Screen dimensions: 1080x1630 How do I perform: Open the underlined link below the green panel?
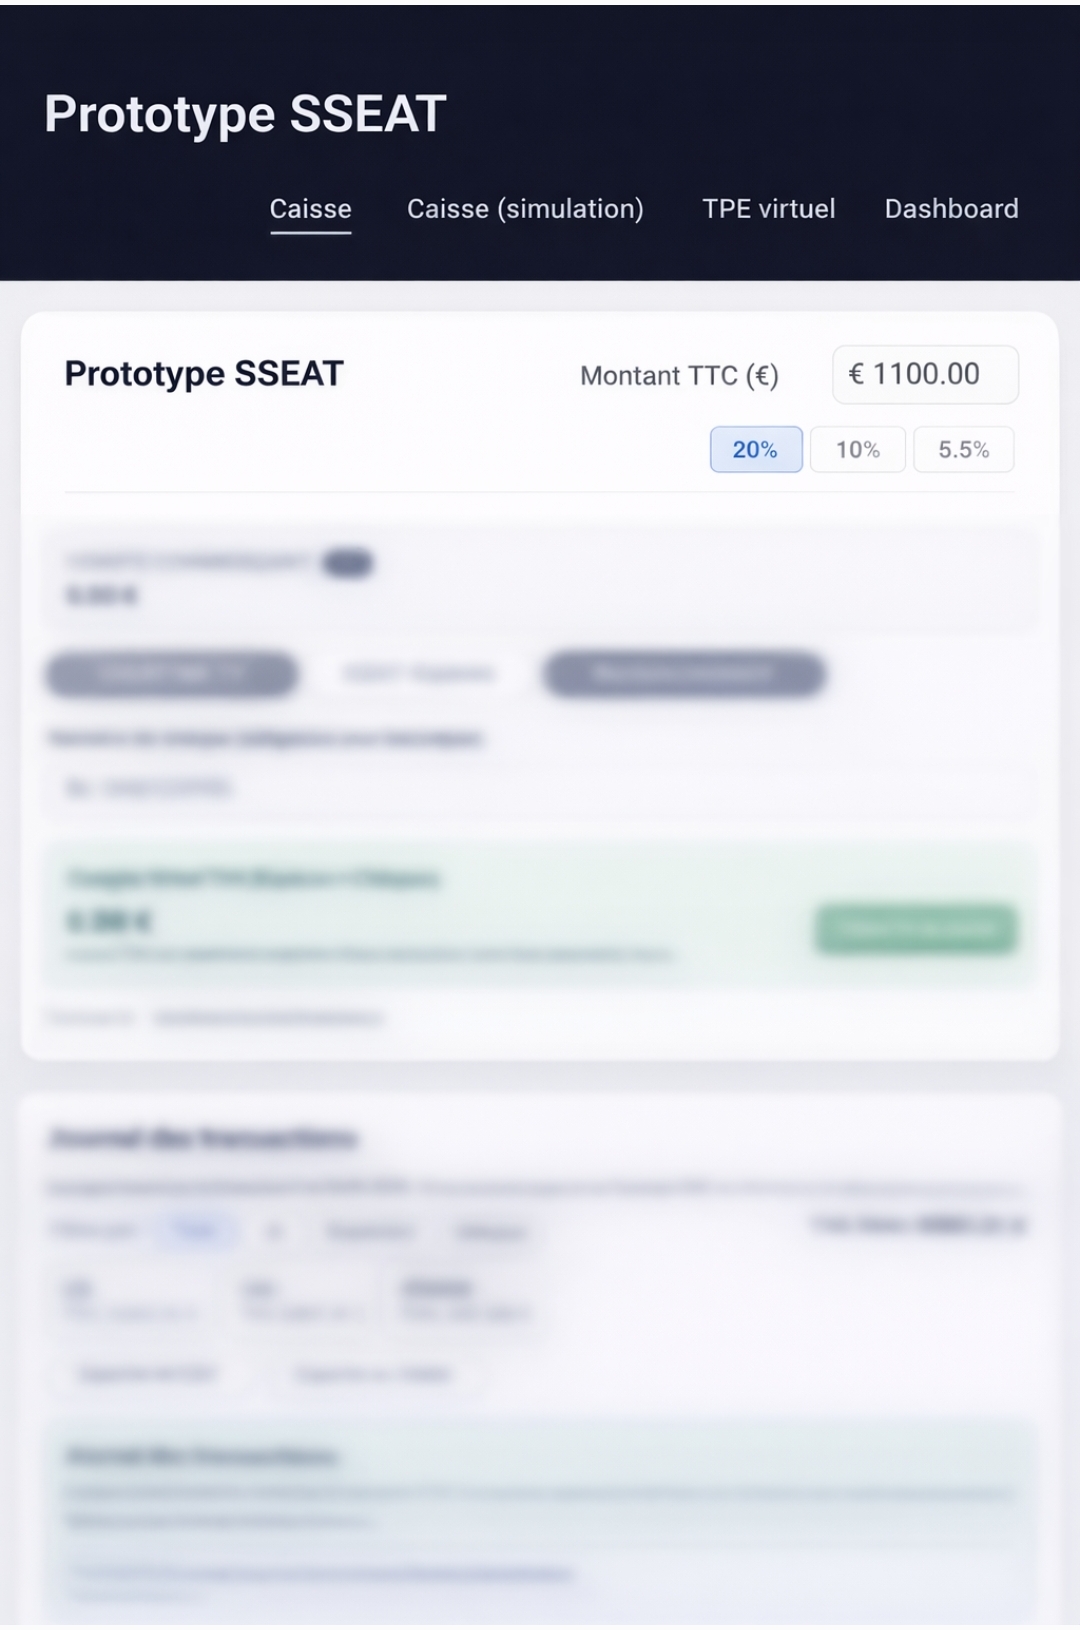click(x=268, y=1018)
